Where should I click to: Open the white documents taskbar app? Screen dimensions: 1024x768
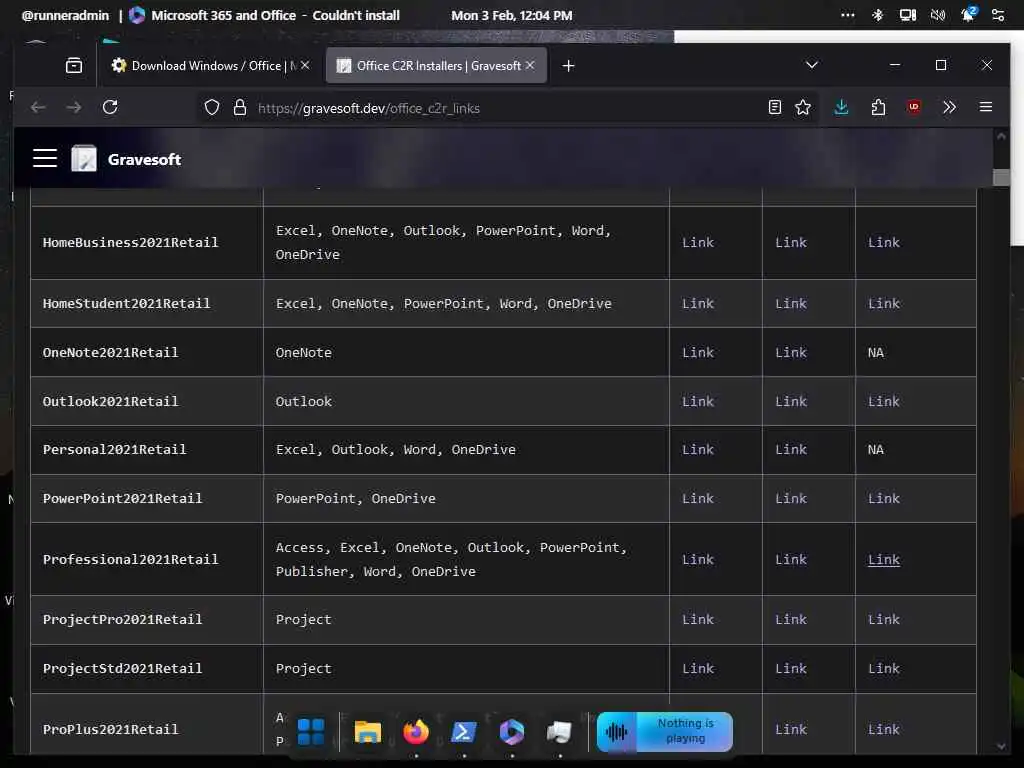click(x=560, y=731)
